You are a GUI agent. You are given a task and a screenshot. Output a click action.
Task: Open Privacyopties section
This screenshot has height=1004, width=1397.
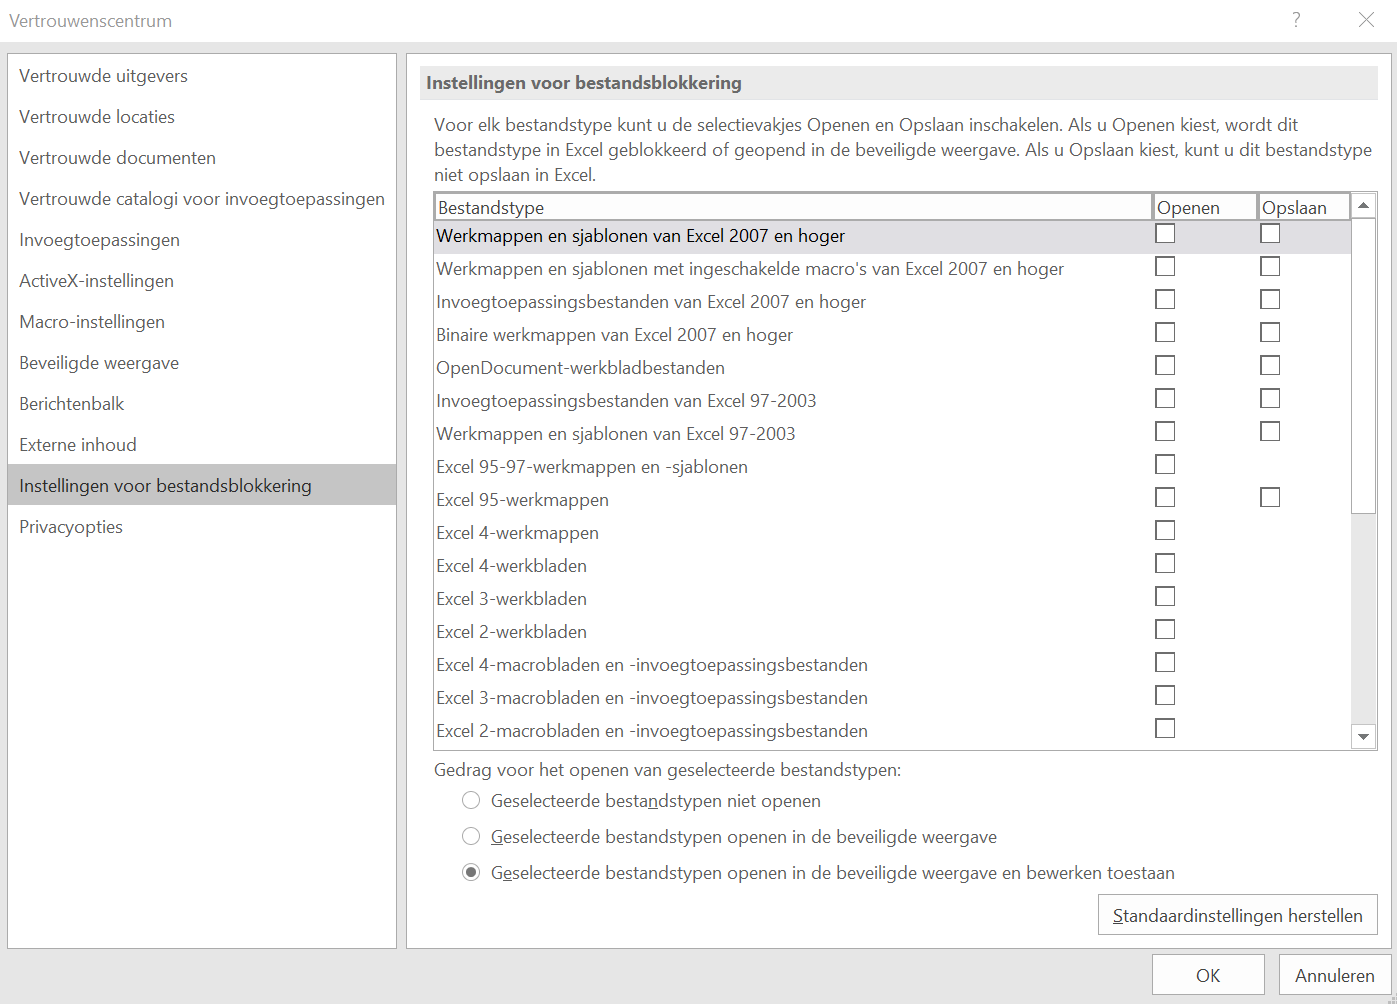202,527
